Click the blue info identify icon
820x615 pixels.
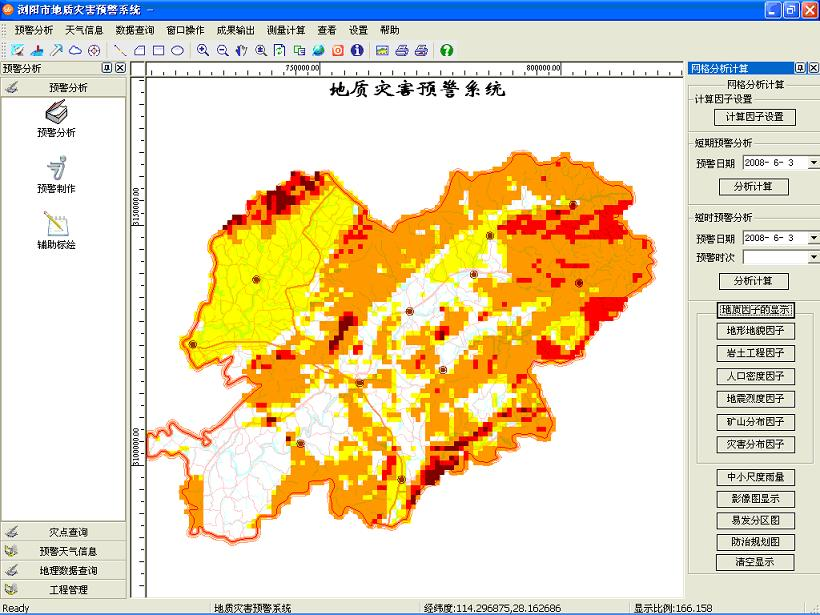point(357,50)
